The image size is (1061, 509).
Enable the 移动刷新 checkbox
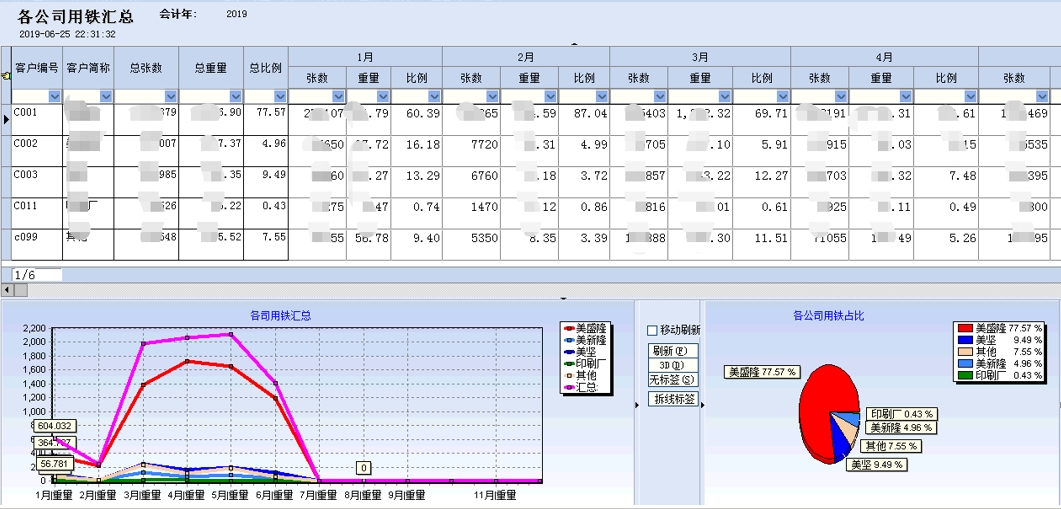pos(652,331)
